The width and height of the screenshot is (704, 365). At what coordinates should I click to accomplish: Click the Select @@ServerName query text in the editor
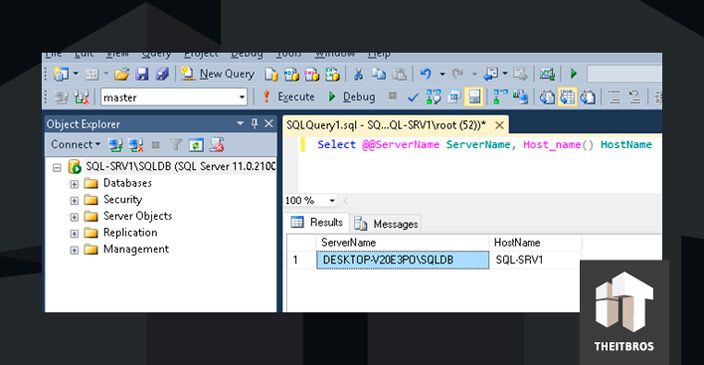point(484,145)
